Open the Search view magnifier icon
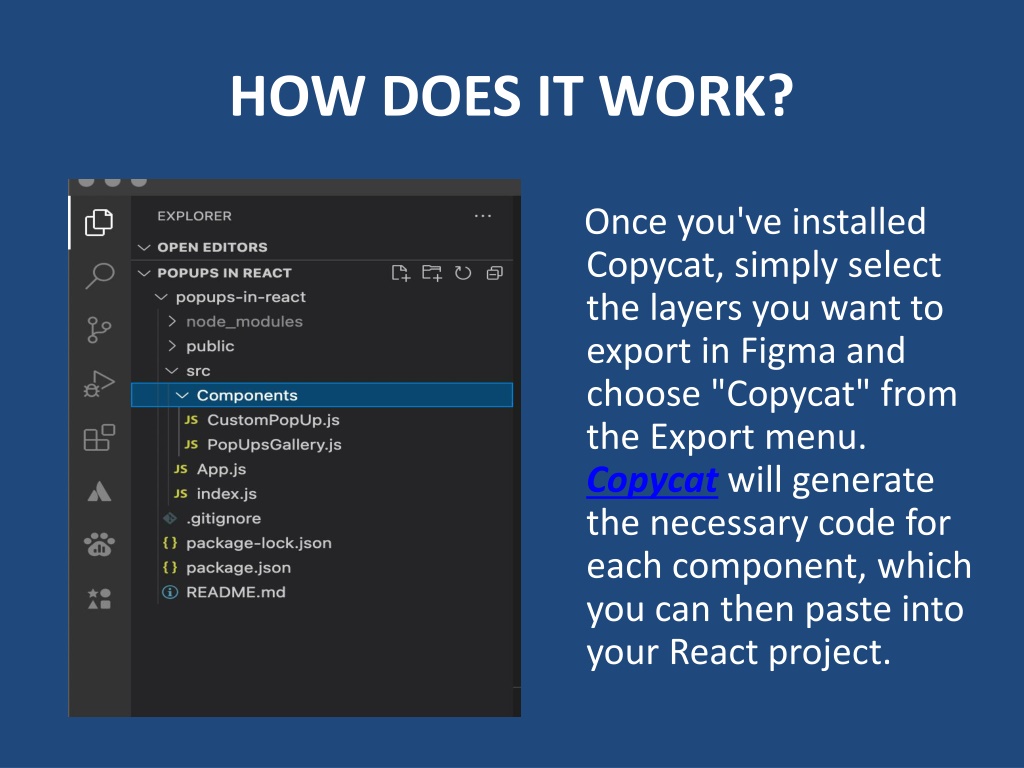Image resolution: width=1024 pixels, height=768 pixels. (x=99, y=276)
